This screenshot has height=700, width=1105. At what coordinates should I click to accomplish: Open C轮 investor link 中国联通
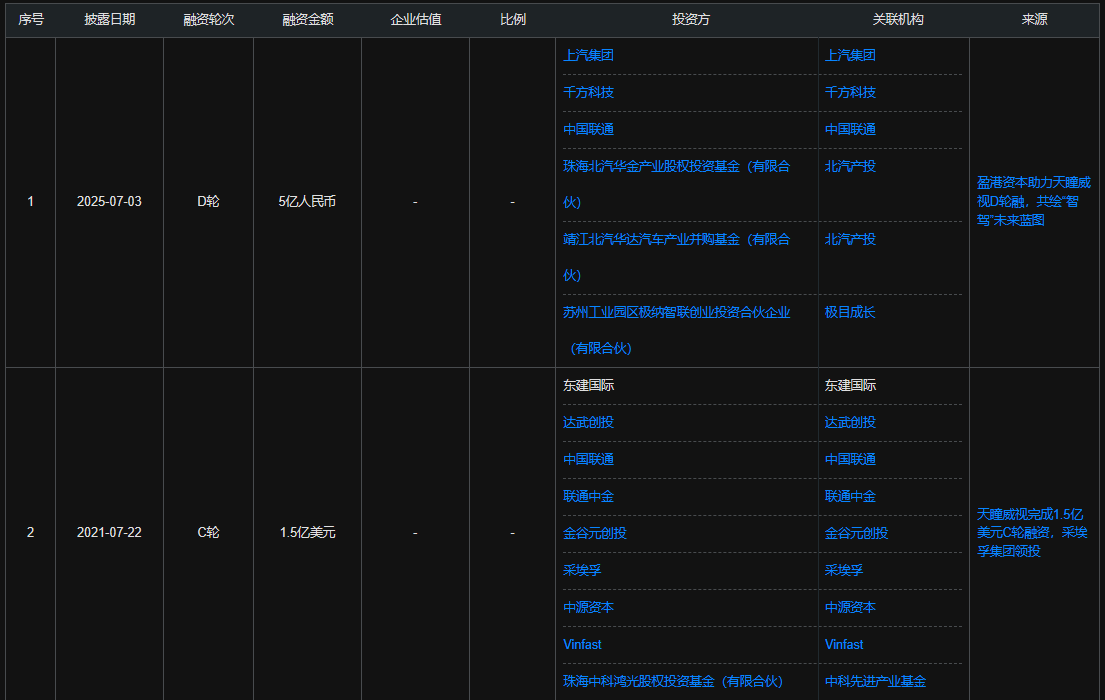588,460
